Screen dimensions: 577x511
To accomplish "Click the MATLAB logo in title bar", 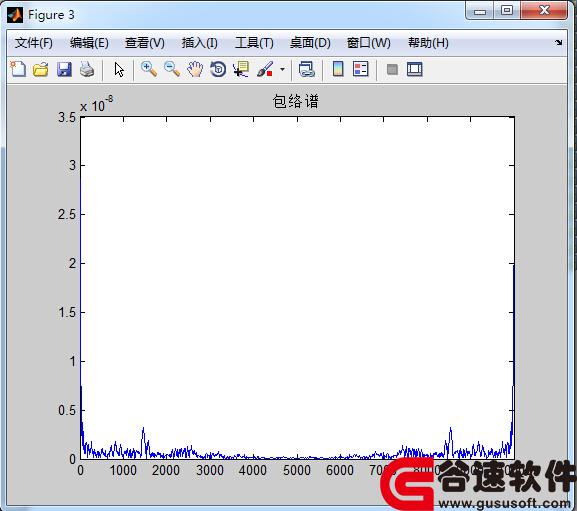I will [x=15, y=15].
